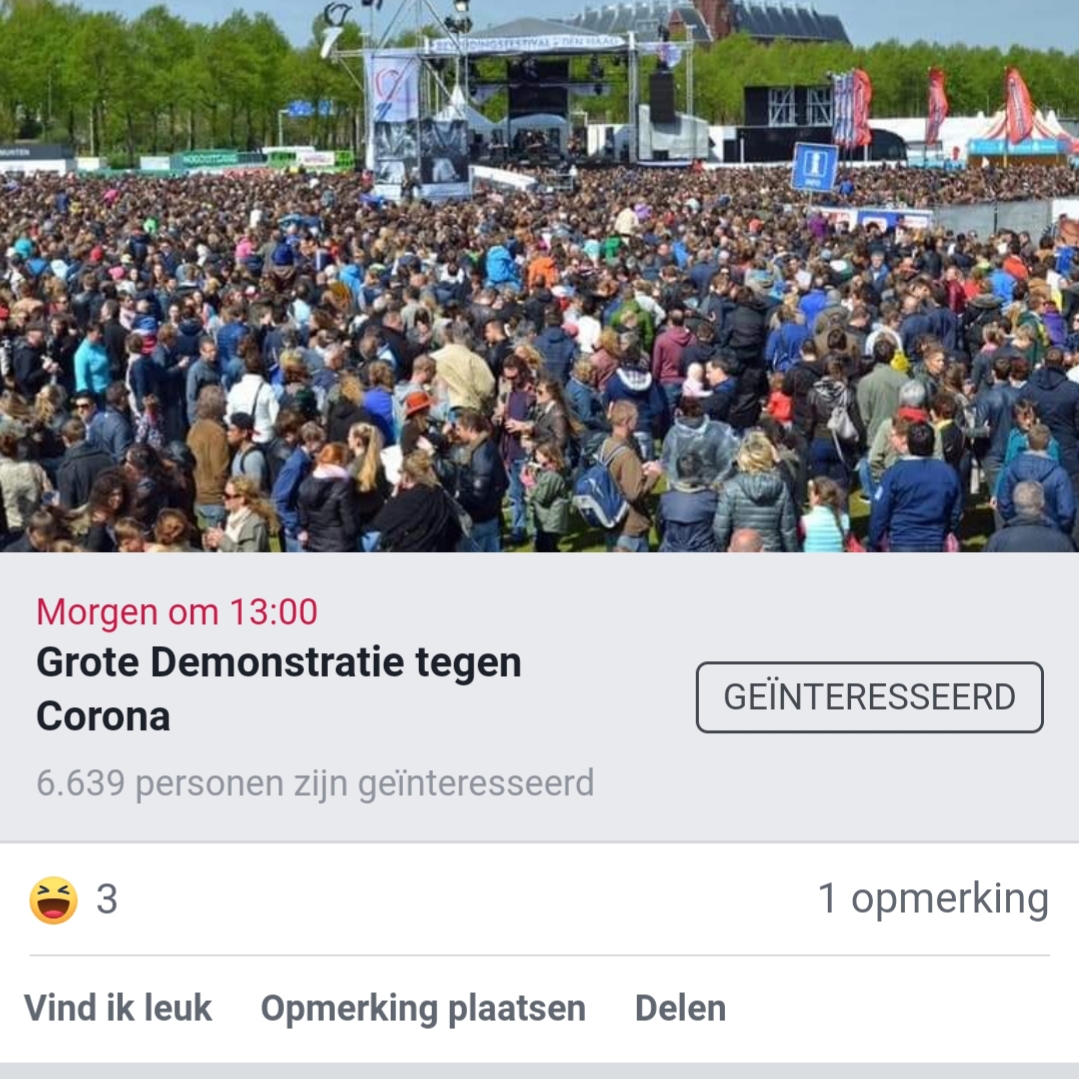Viewport: 1079px width, 1079px height.
Task: Click the blue information sign in photo
Action: [x=815, y=167]
